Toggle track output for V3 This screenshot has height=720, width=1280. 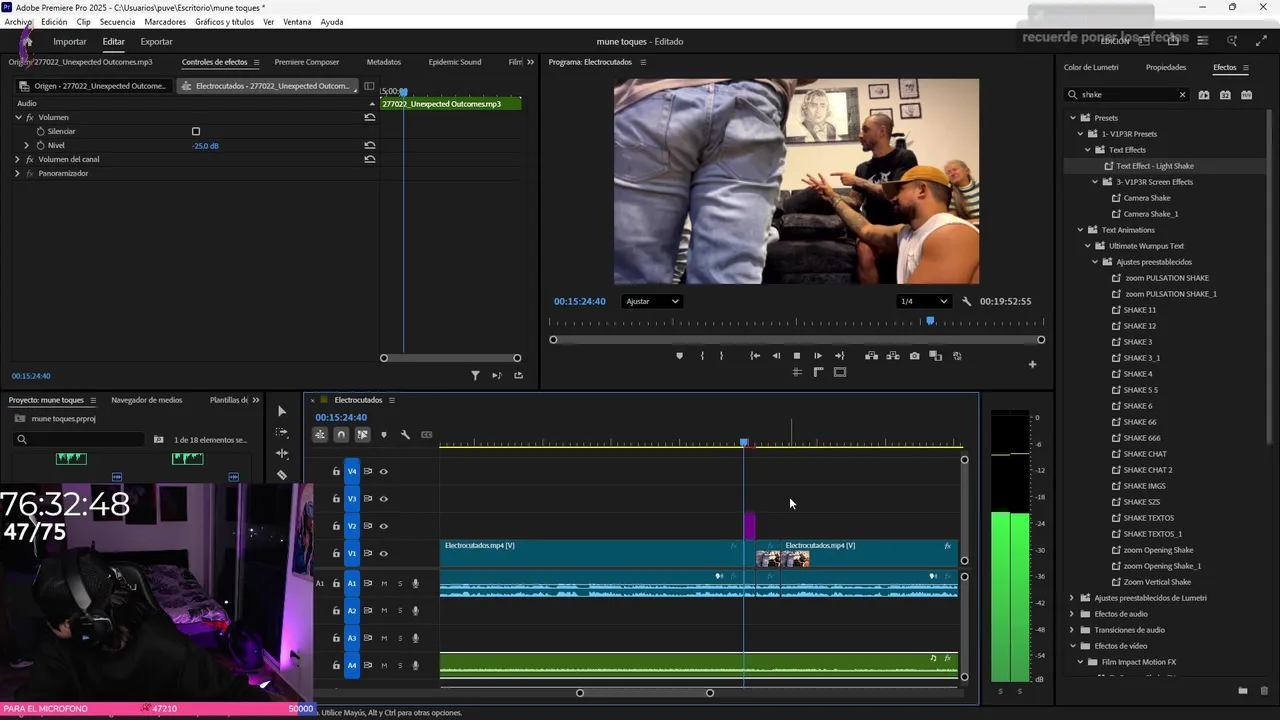click(383, 499)
